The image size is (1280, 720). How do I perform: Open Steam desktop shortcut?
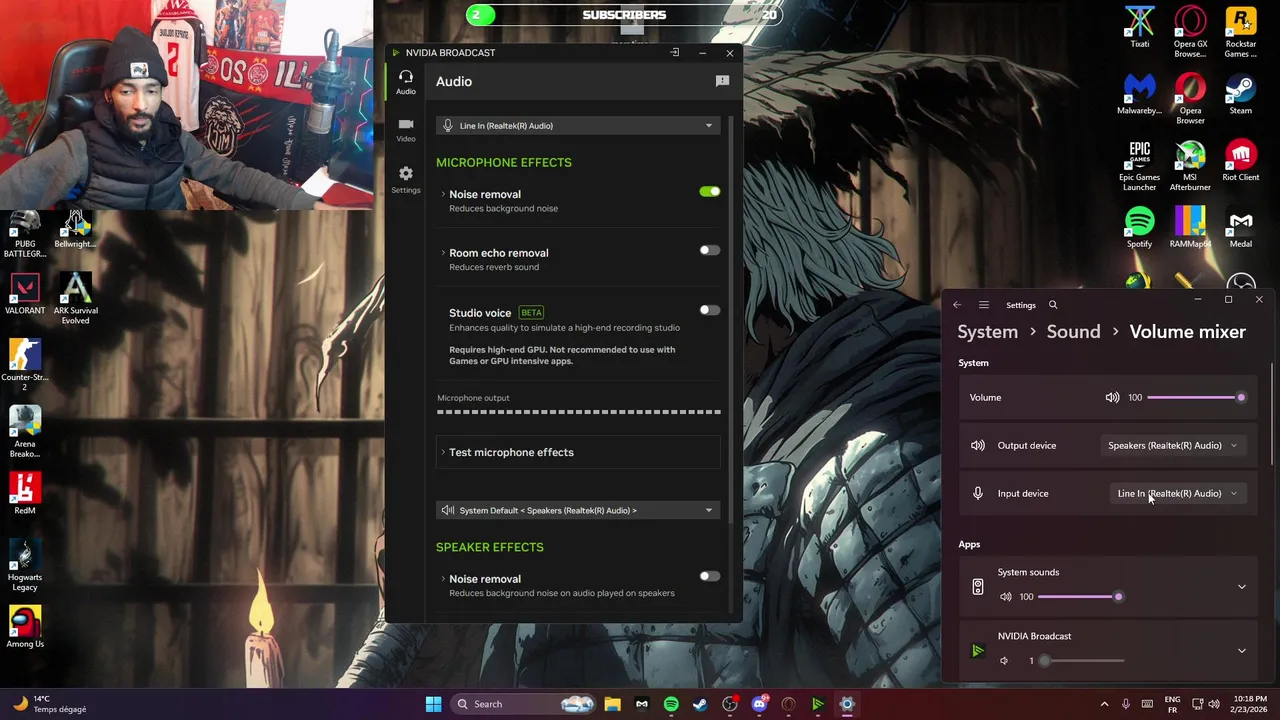(1241, 95)
